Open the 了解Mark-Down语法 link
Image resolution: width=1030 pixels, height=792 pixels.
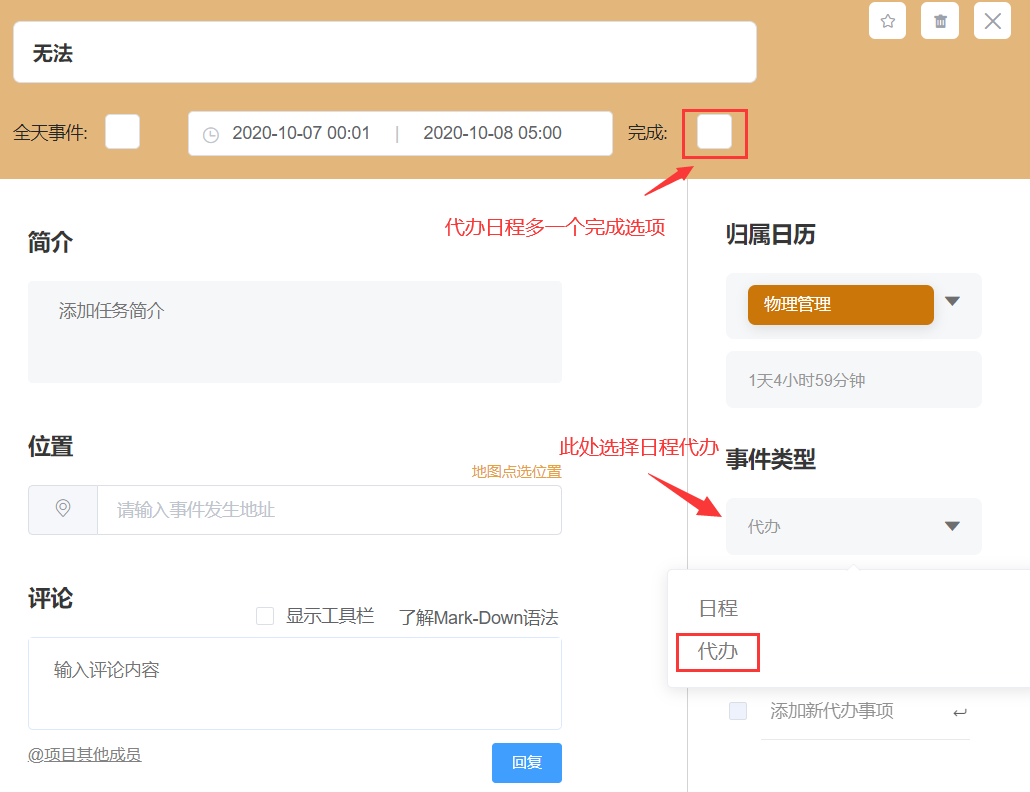[x=478, y=617]
